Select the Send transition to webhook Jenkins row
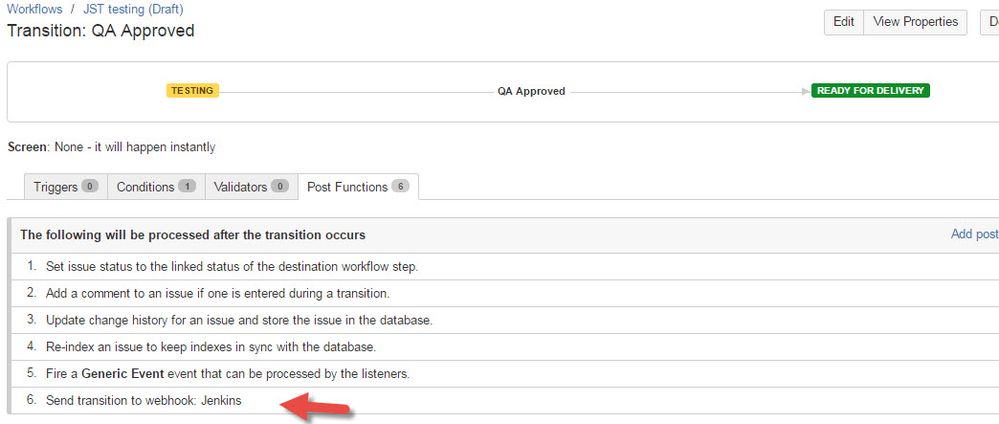 pyautogui.click(x=505, y=400)
